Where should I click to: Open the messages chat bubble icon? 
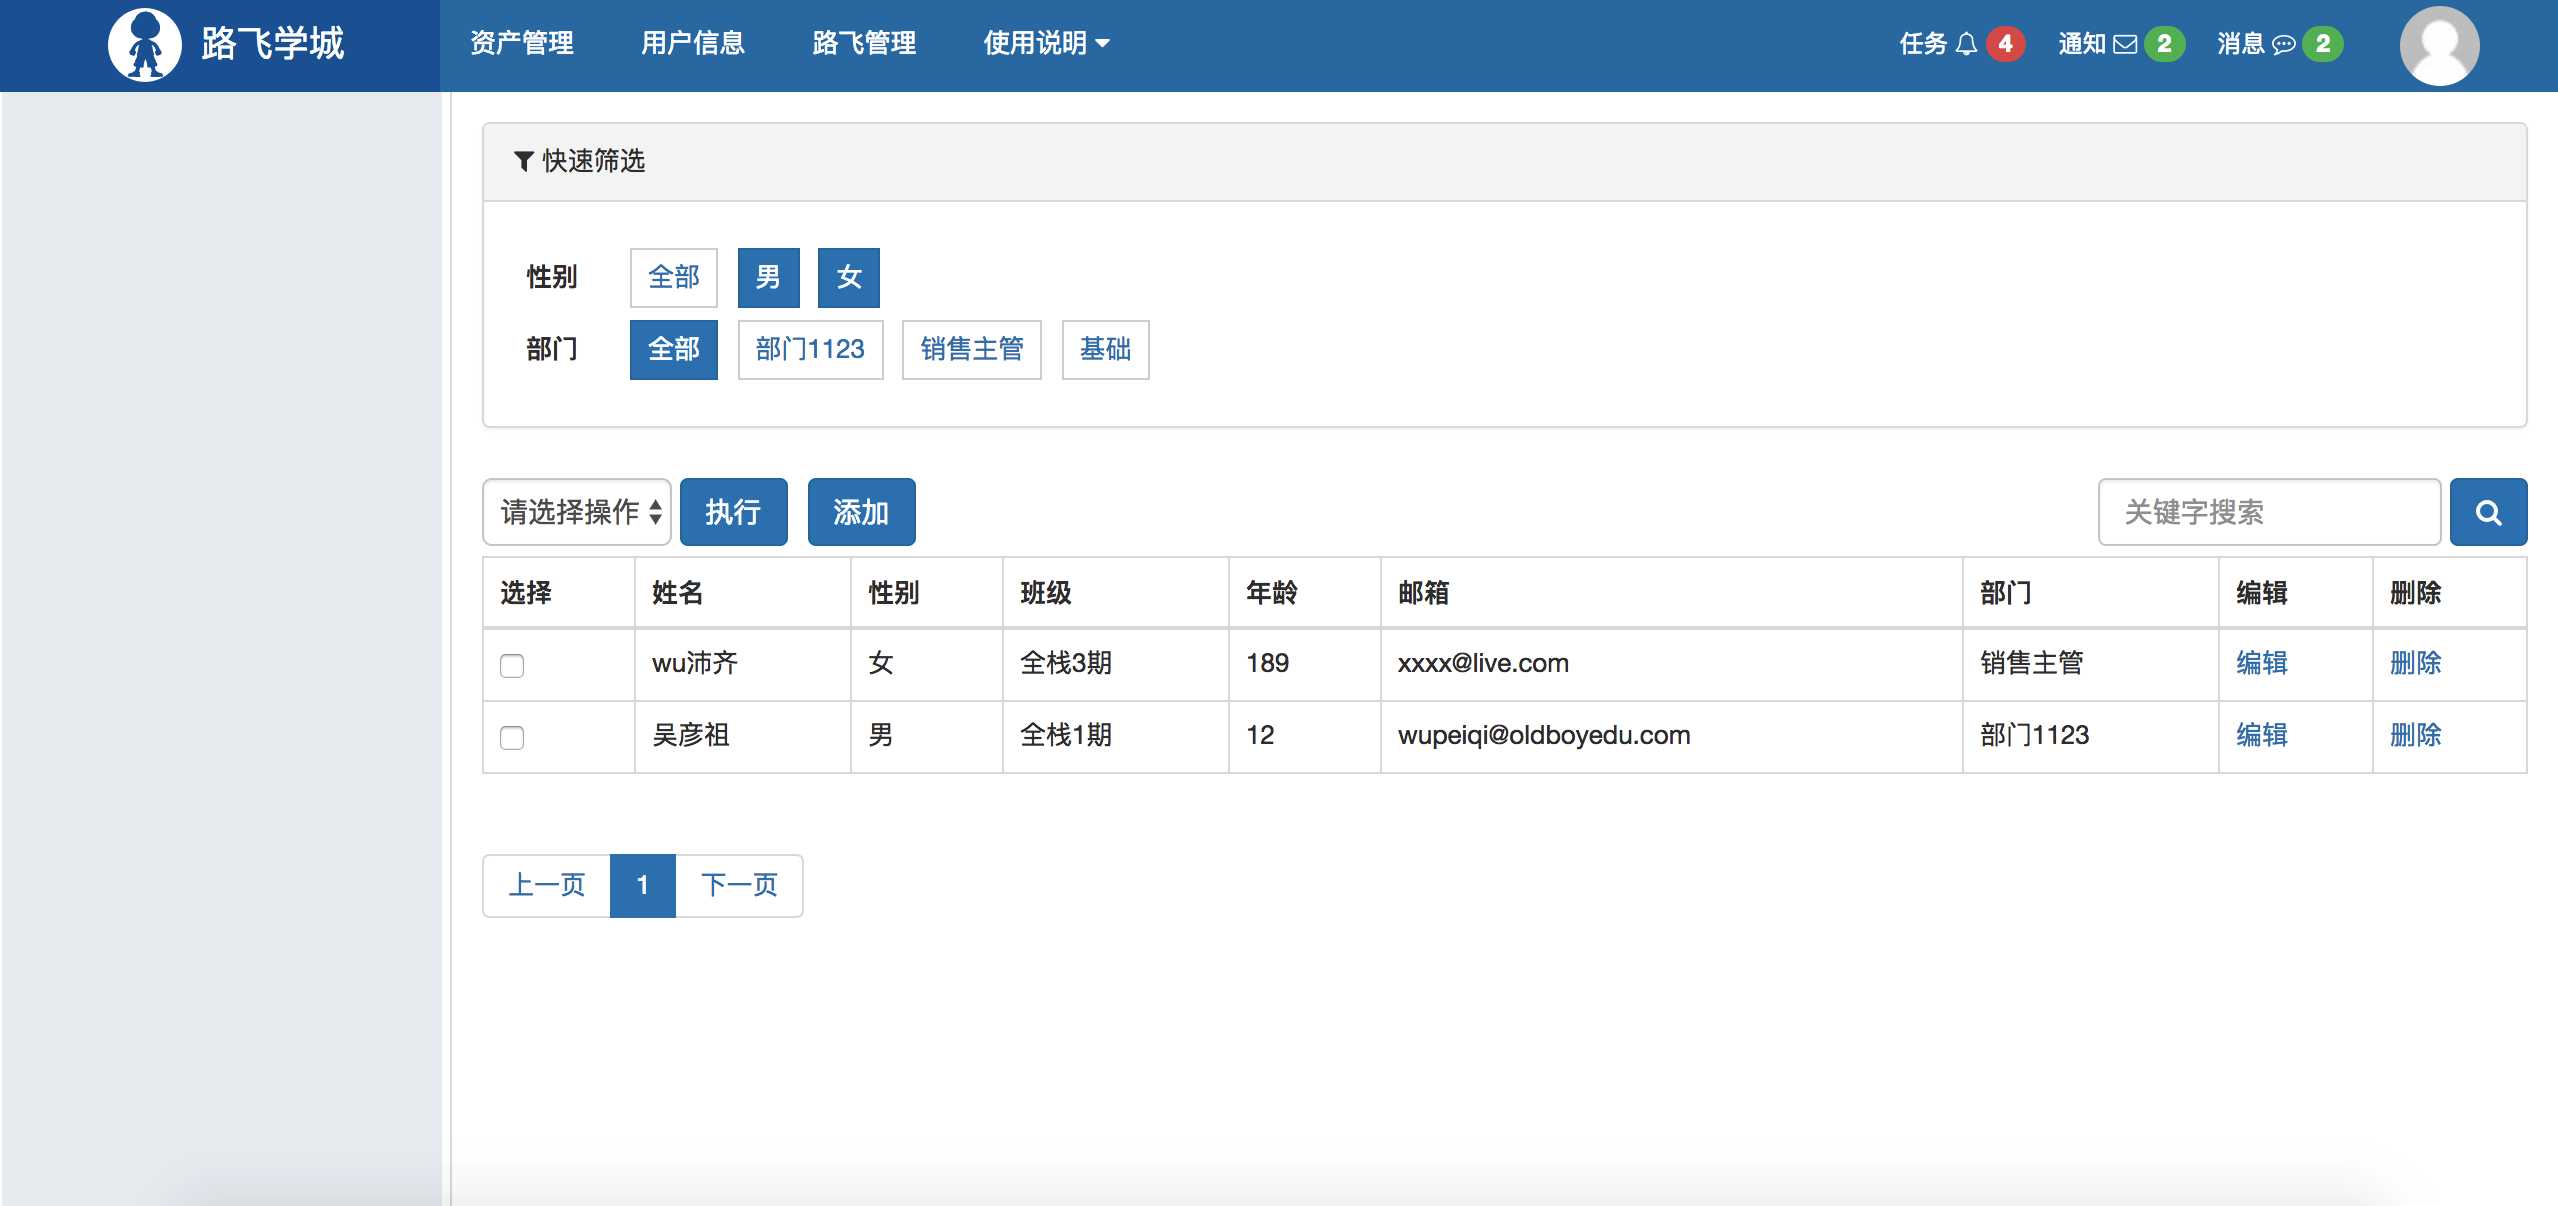tap(2283, 44)
